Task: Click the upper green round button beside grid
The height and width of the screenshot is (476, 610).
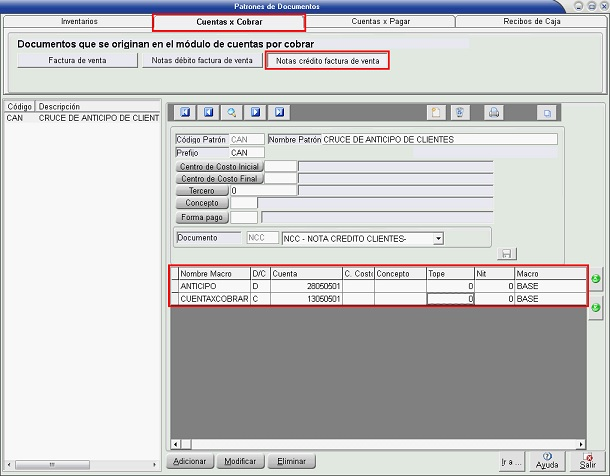Action: pos(596,280)
